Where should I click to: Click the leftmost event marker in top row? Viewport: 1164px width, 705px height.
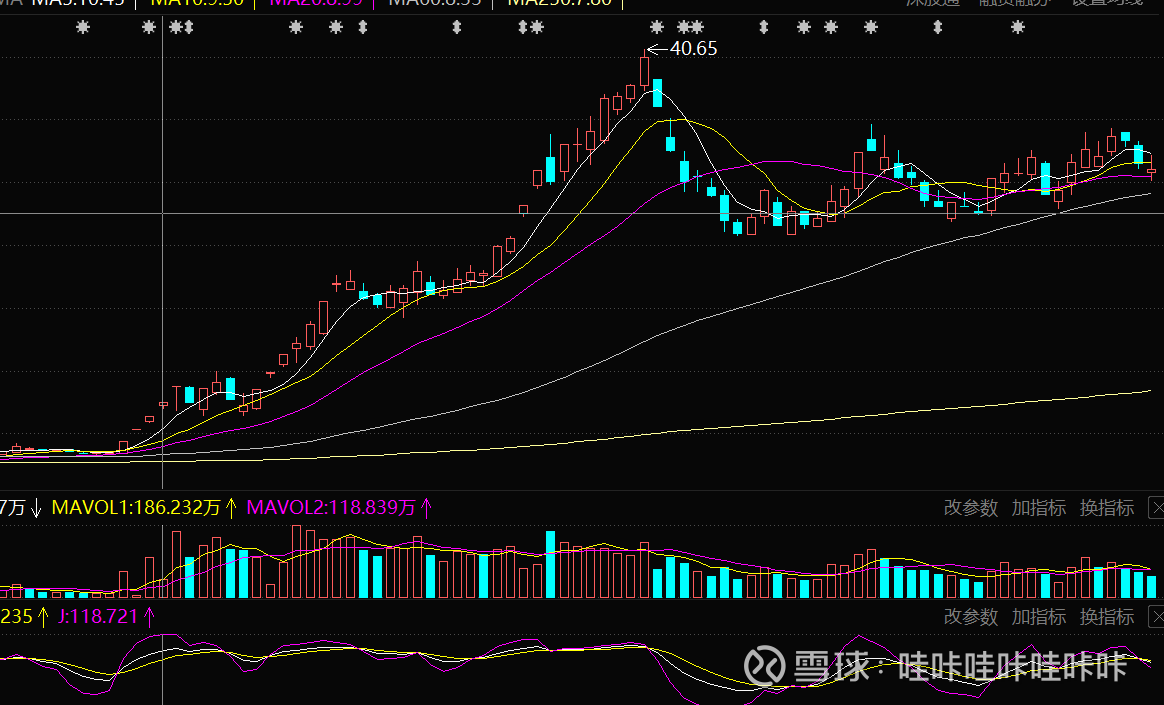tap(83, 27)
